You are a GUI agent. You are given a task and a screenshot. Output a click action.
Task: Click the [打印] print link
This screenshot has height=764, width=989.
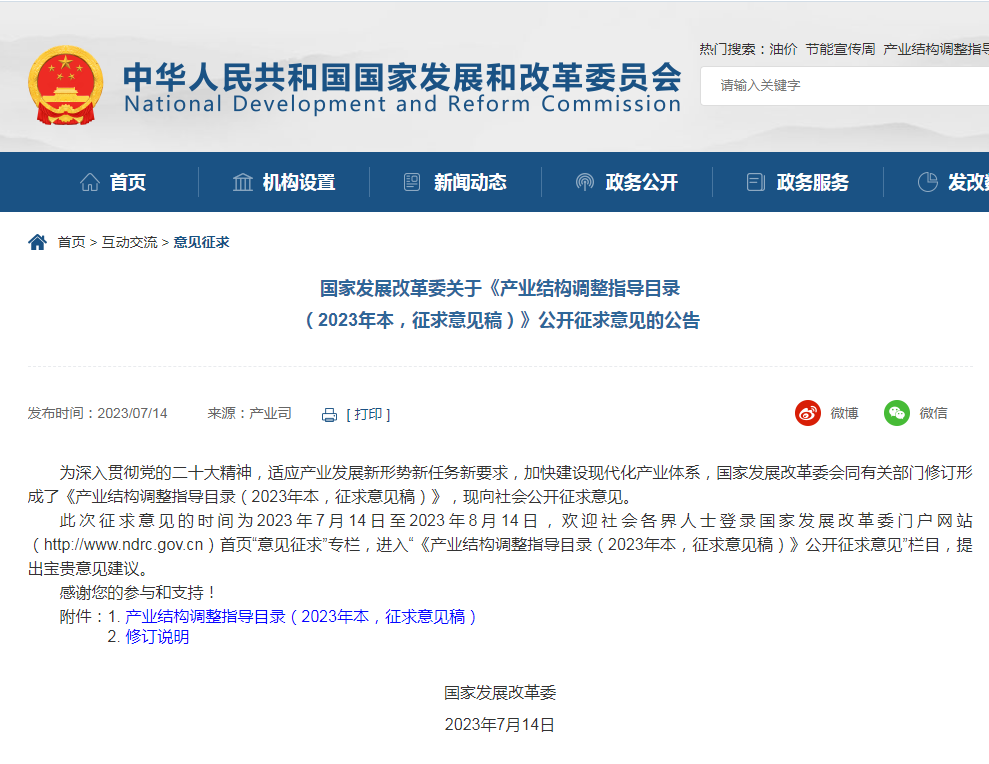click(368, 414)
